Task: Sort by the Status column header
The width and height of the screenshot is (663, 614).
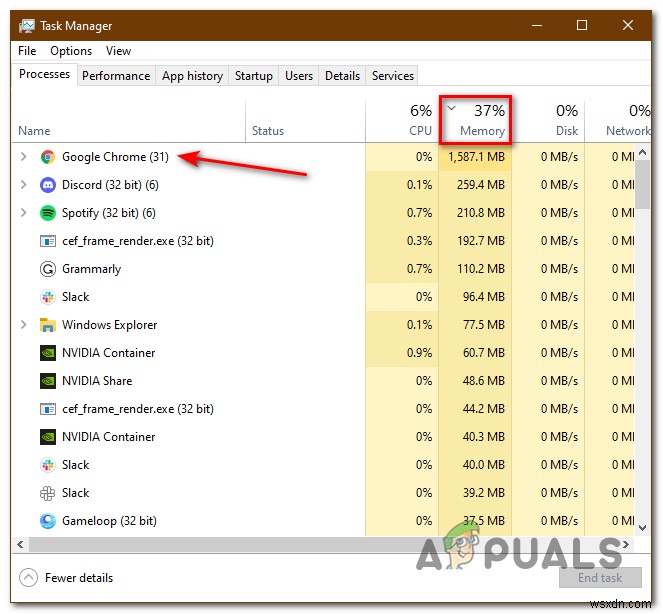Action: coord(305,121)
